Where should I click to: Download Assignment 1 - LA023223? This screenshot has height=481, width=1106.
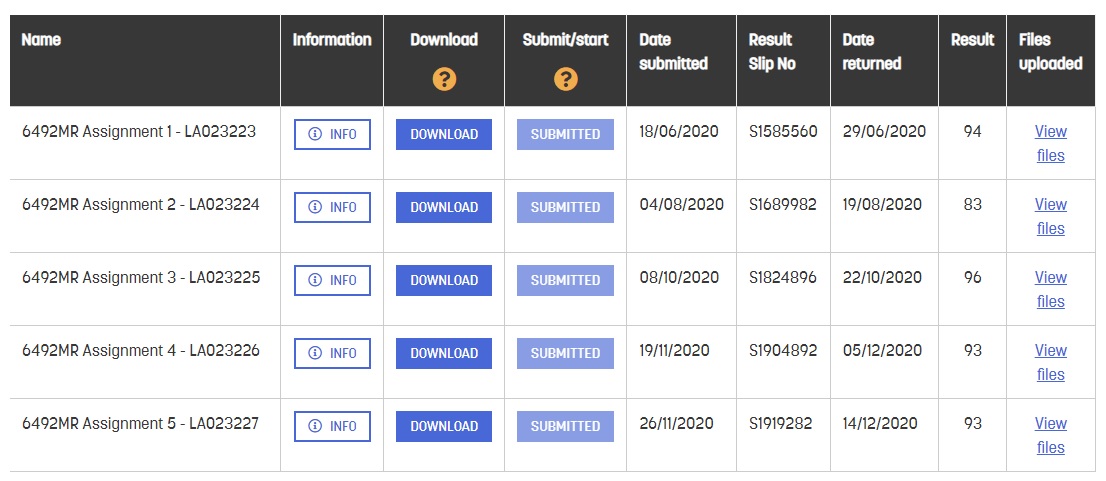coord(444,135)
